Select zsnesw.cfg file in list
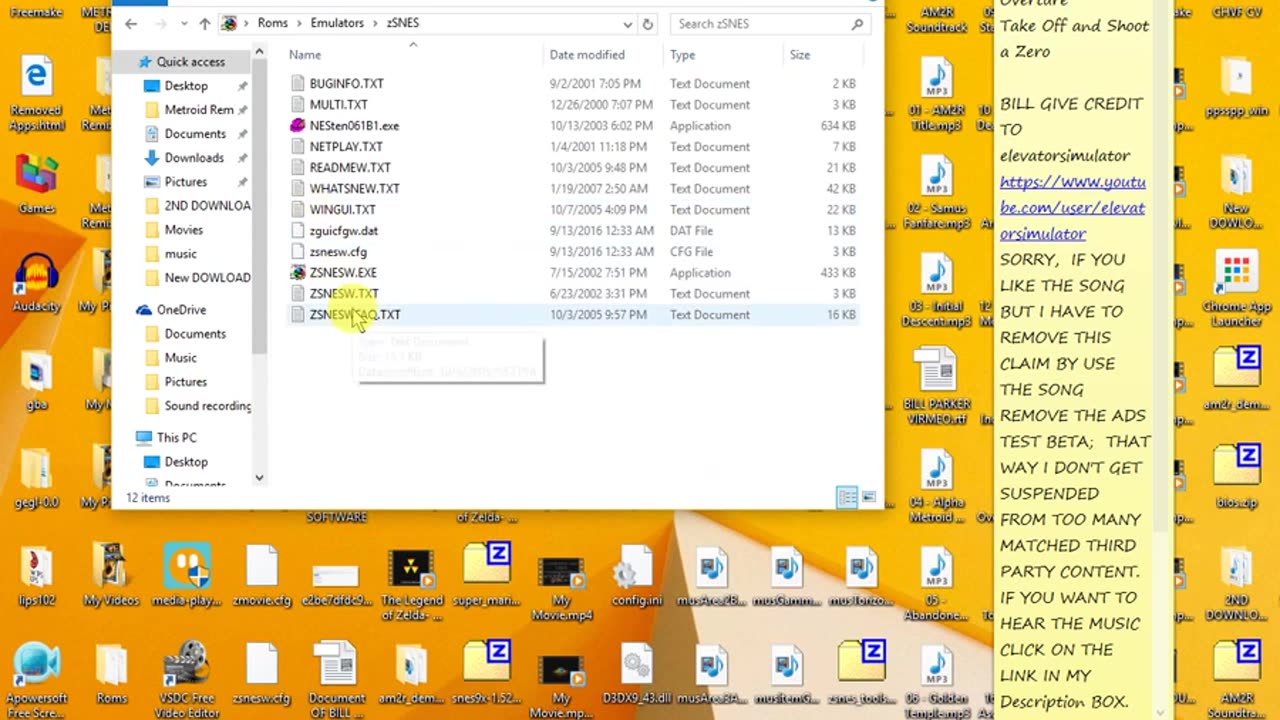This screenshot has width=1280, height=720. point(338,252)
